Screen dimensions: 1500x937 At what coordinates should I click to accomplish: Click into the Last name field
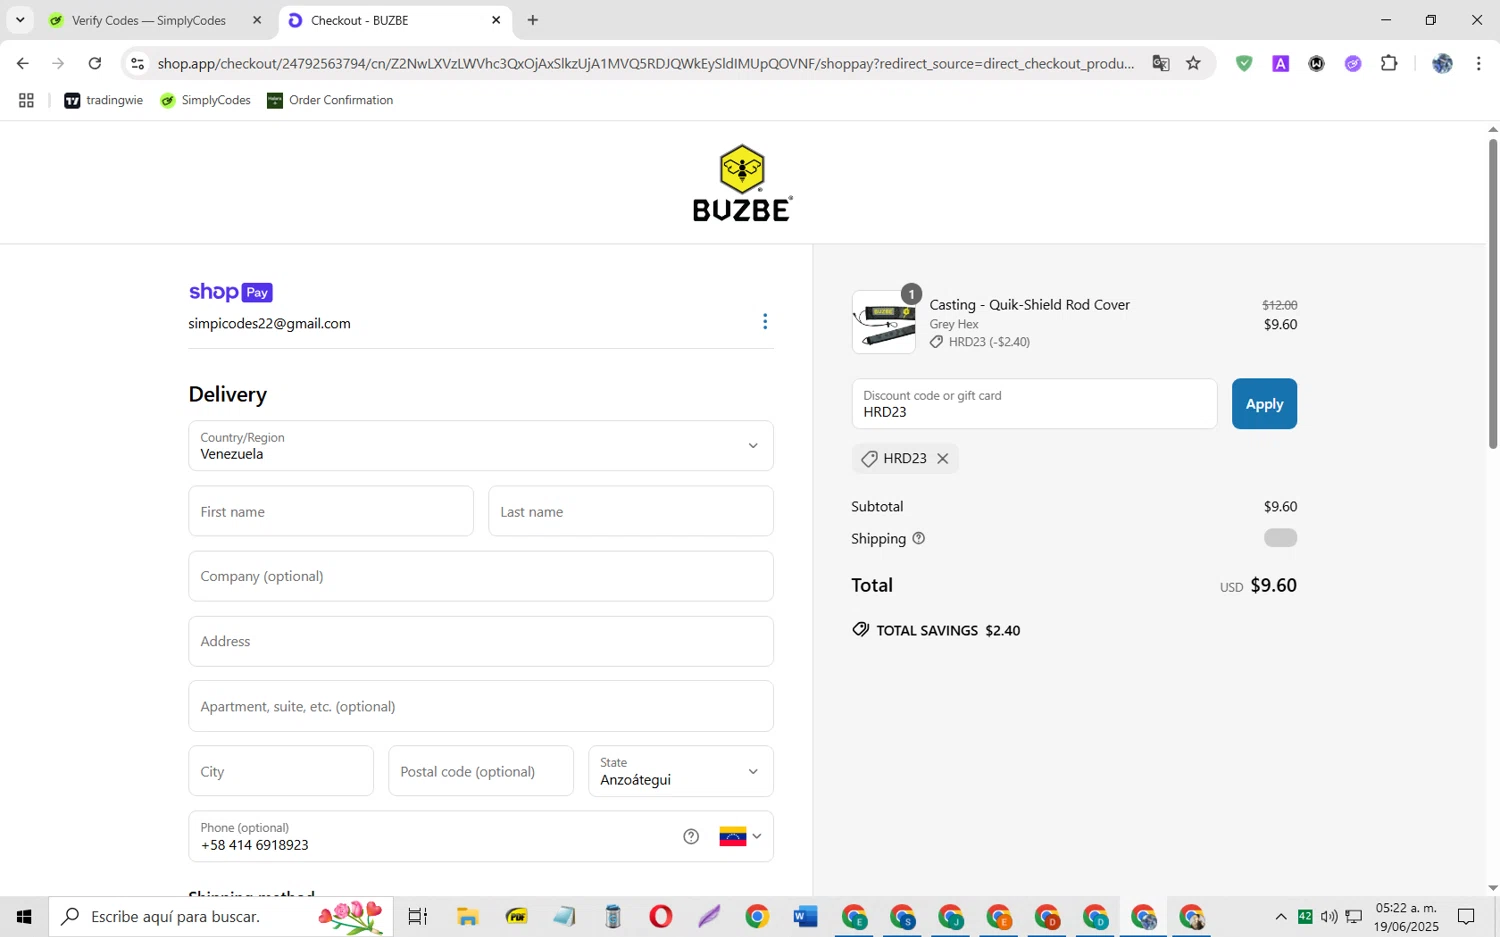[631, 511]
